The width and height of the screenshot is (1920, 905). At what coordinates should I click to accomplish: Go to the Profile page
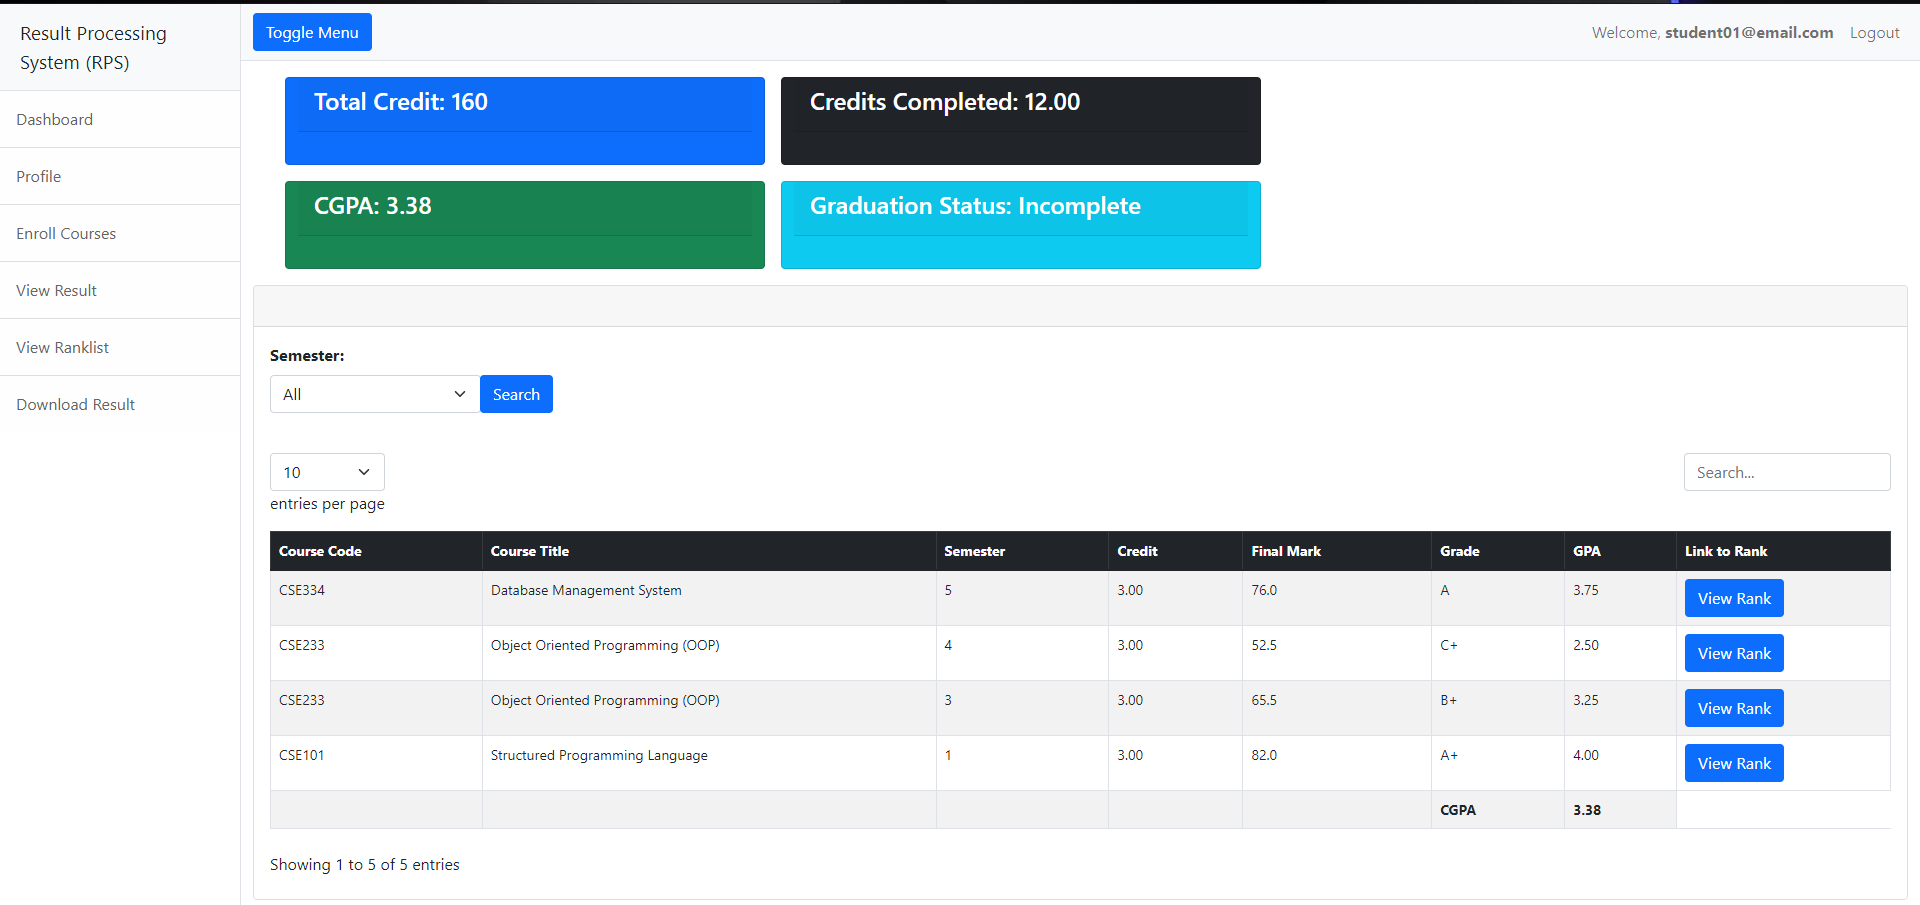coord(38,176)
